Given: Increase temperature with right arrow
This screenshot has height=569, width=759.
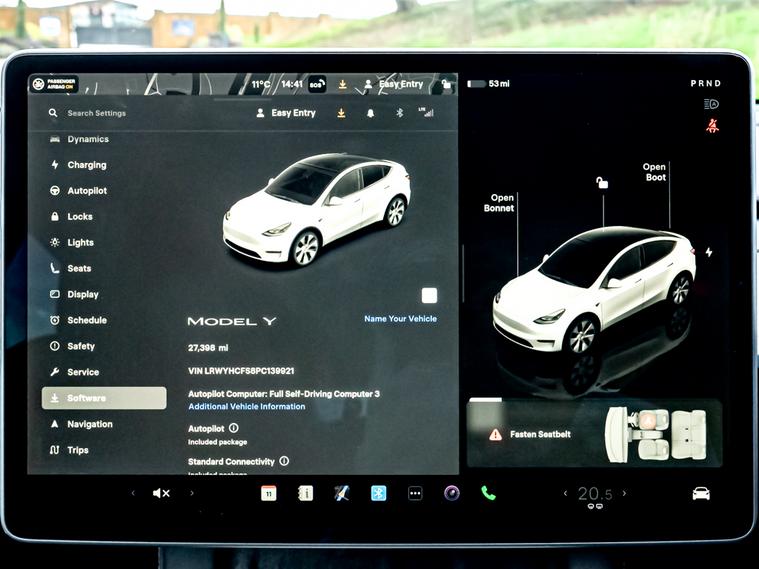Looking at the screenshot, I should (x=625, y=493).
